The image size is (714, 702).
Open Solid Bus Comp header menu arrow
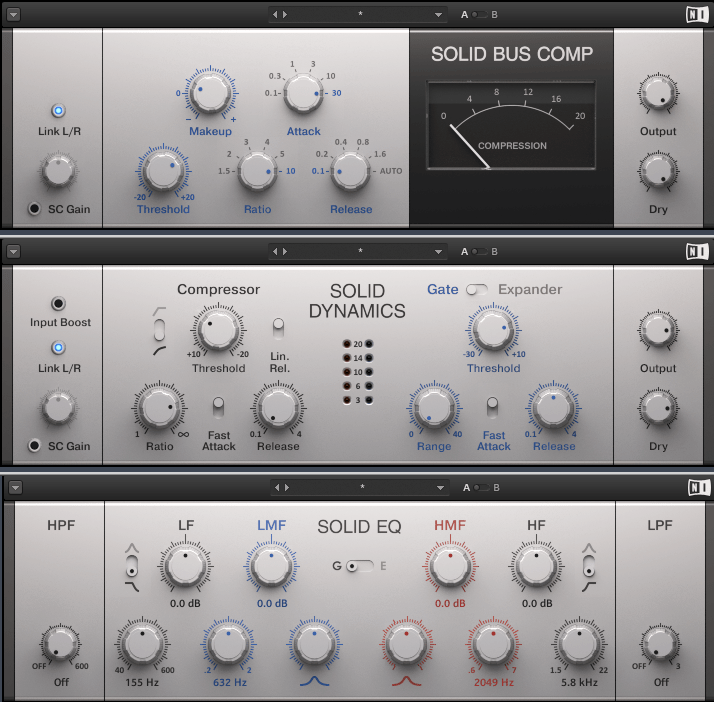click(x=14, y=15)
